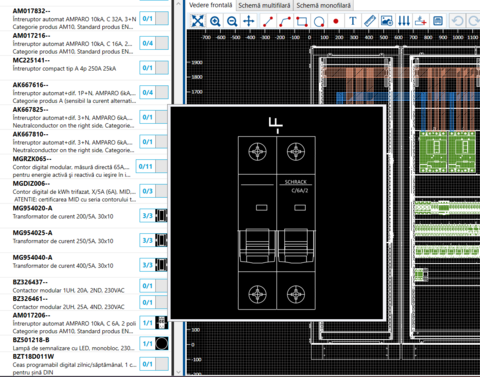Click the redo arrow icon
This screenshot has width=480, height=377.
tap(473, 21)
